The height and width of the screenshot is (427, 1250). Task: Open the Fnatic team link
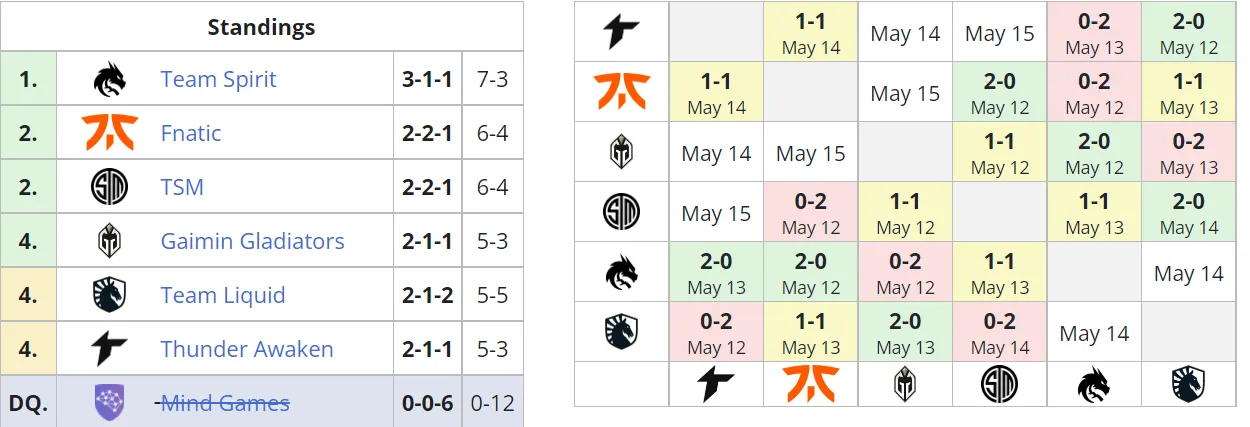point(191,133)
